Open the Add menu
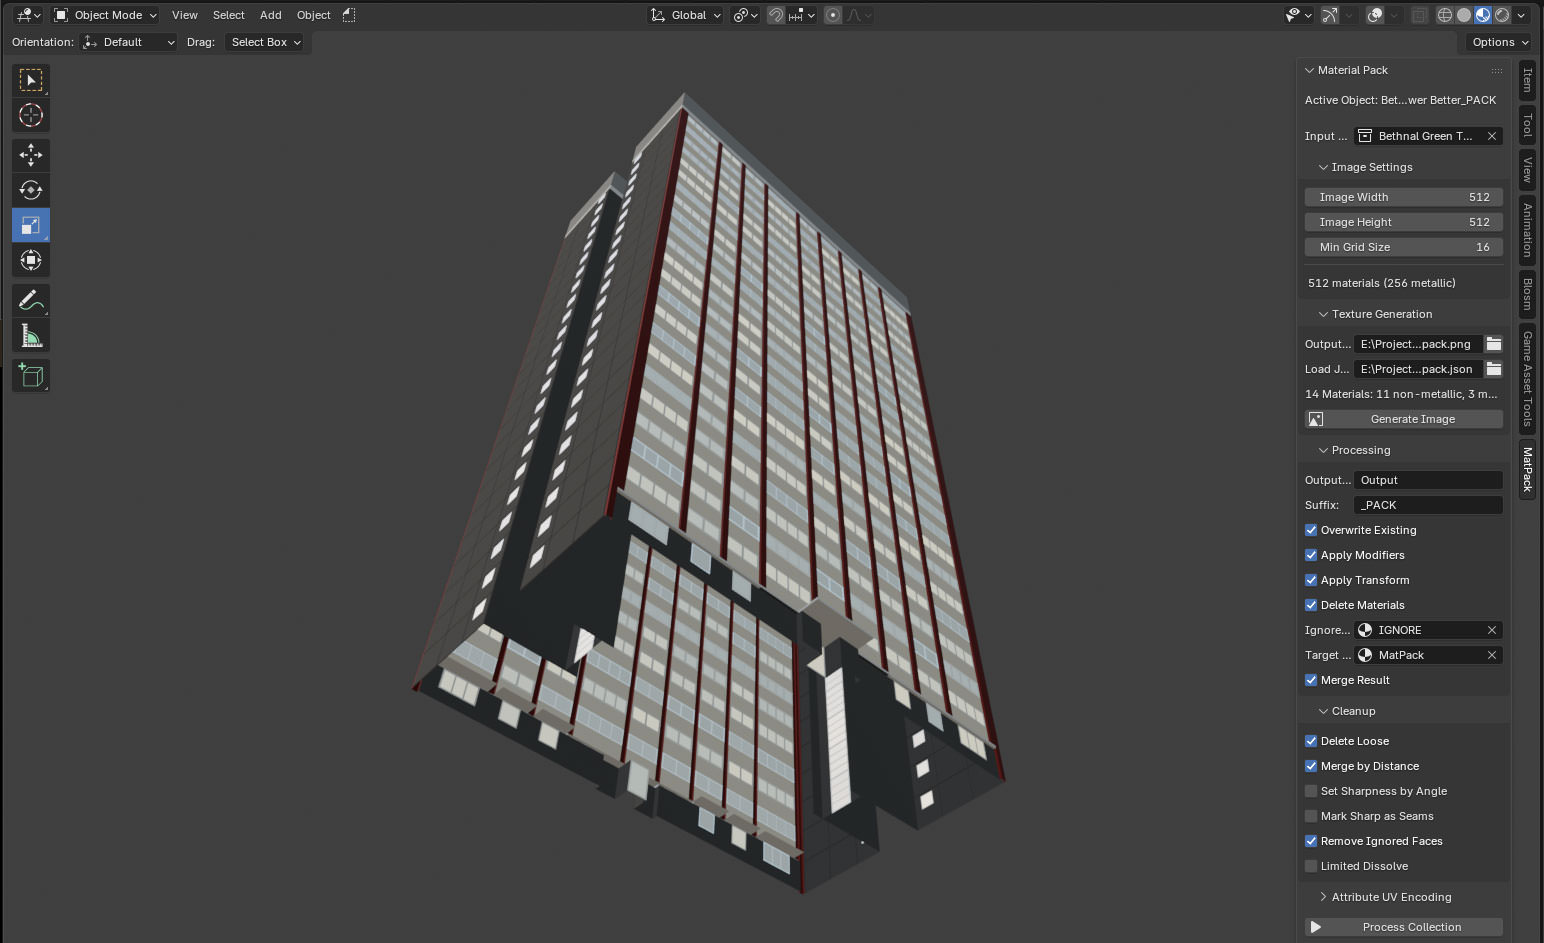The width and height of the screenshot is (1544, 943). [270, 15]
